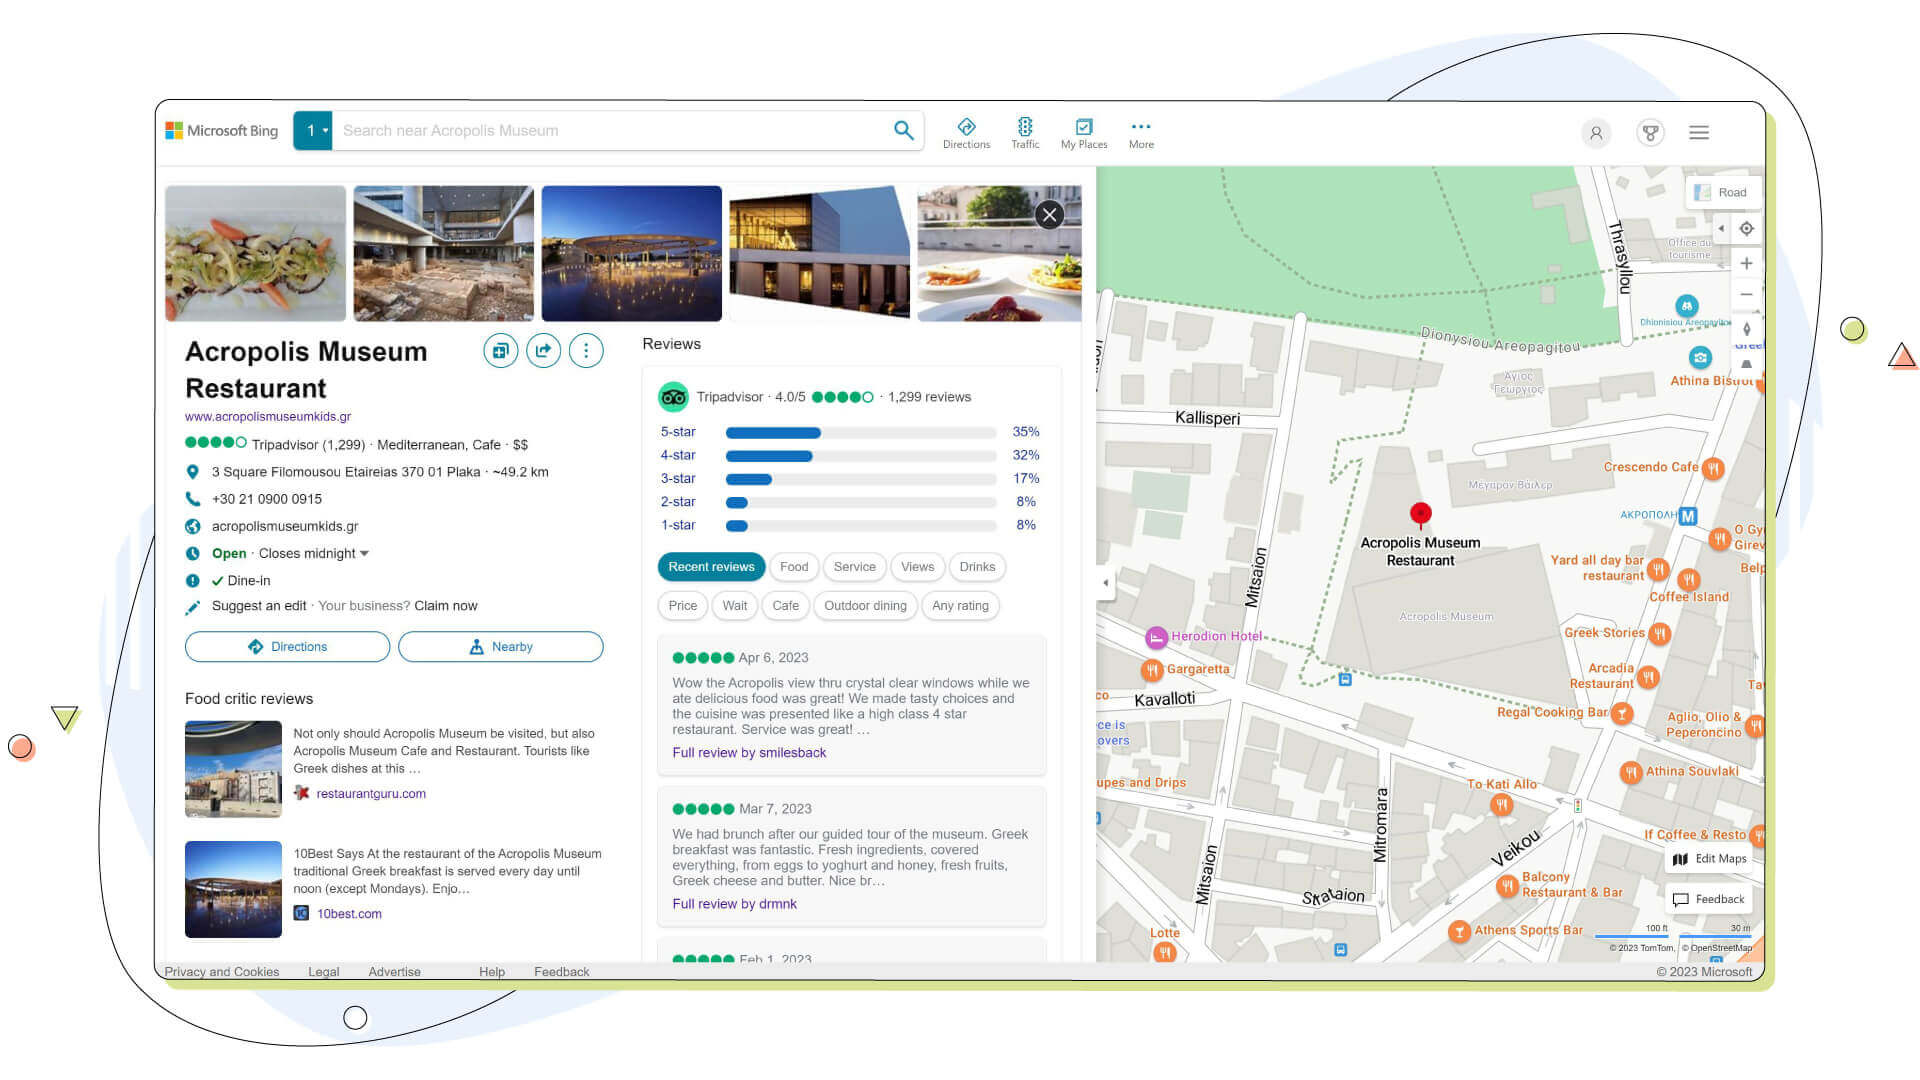
Task: Click the user account icon
Action: [1596, 133]
